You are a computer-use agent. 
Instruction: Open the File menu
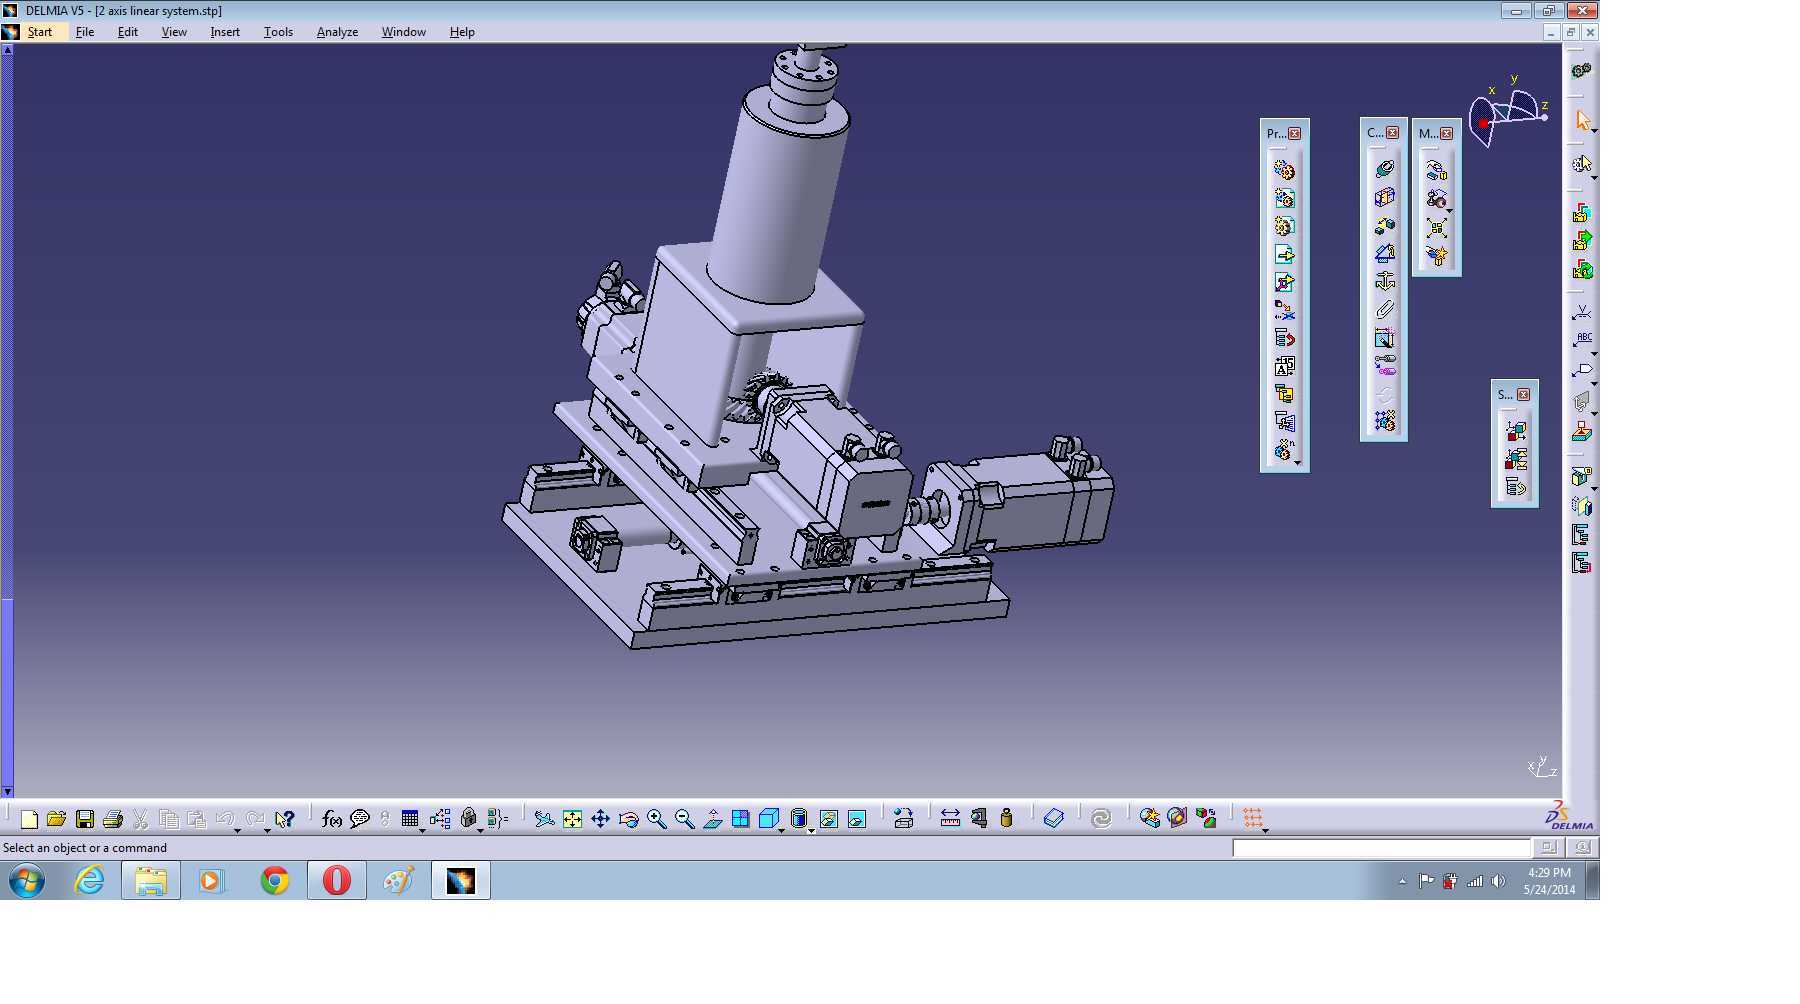click(85, 32)
